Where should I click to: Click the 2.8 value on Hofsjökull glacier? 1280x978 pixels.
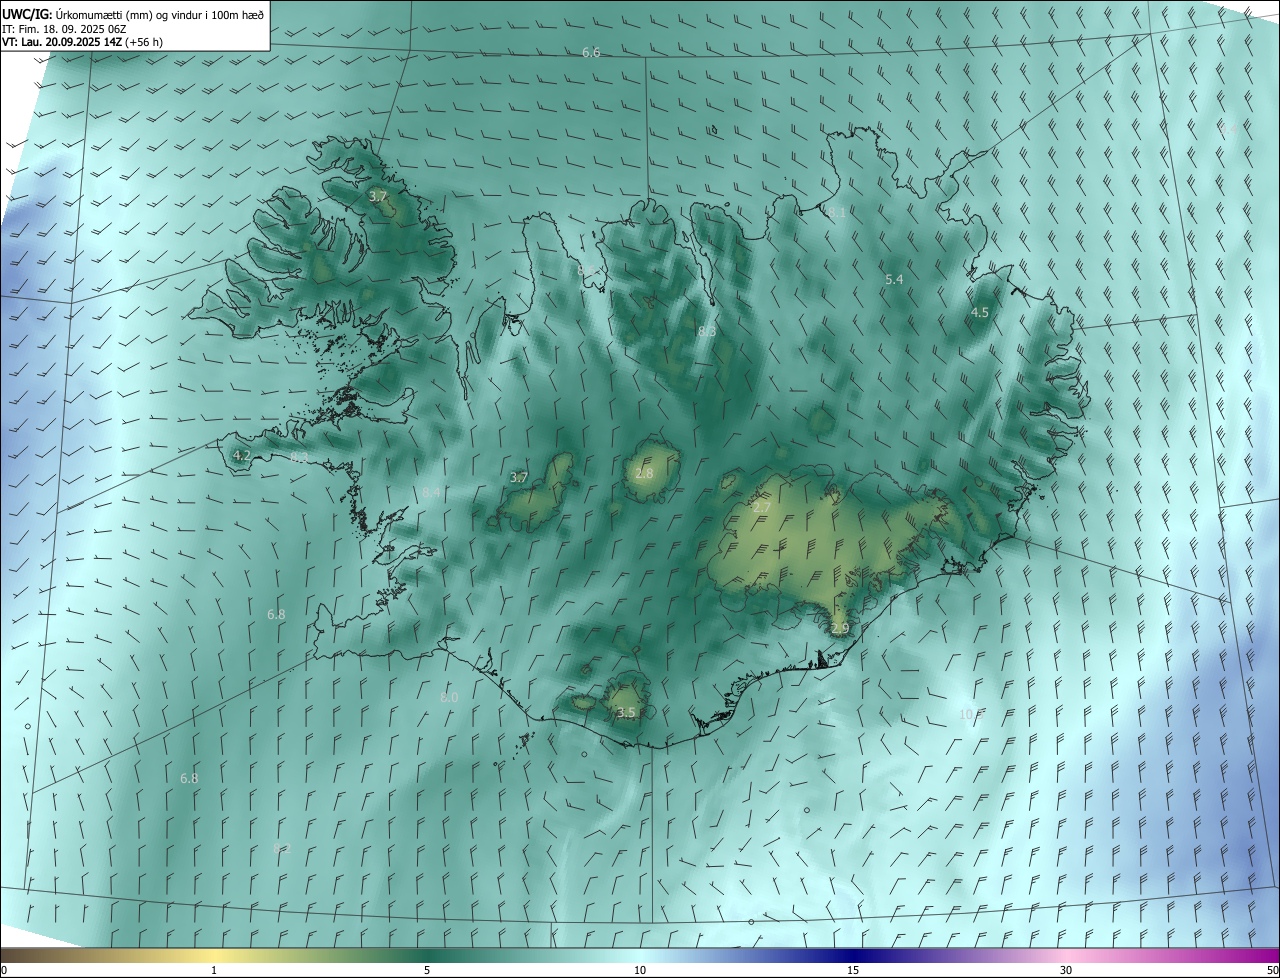coord(644,473)
